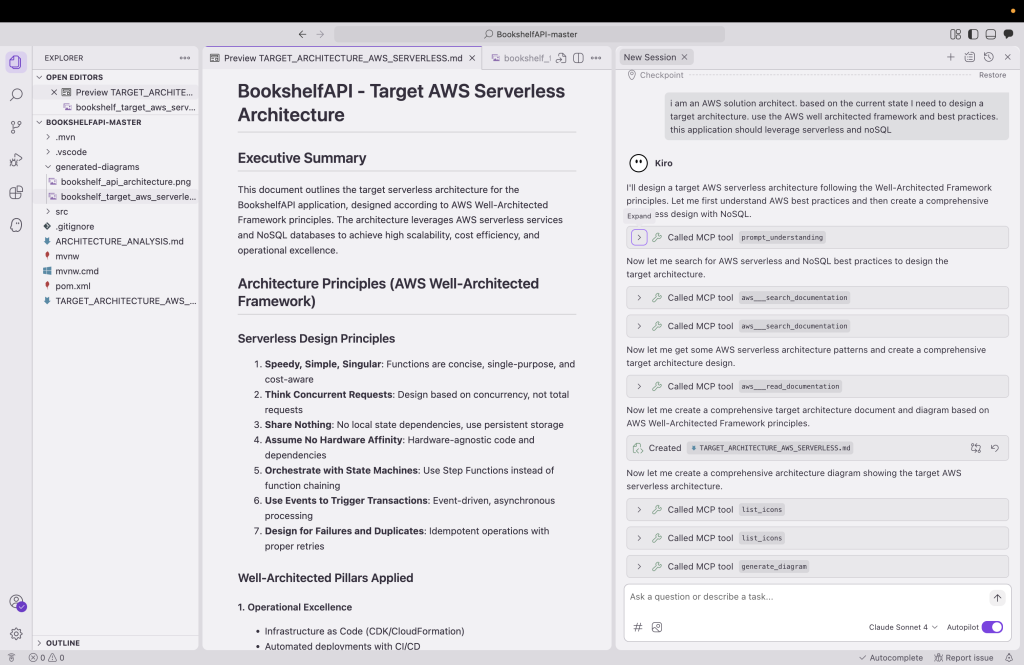
Task: Open the Settings gear at the bottom left
Action: (x=18, y=633)
